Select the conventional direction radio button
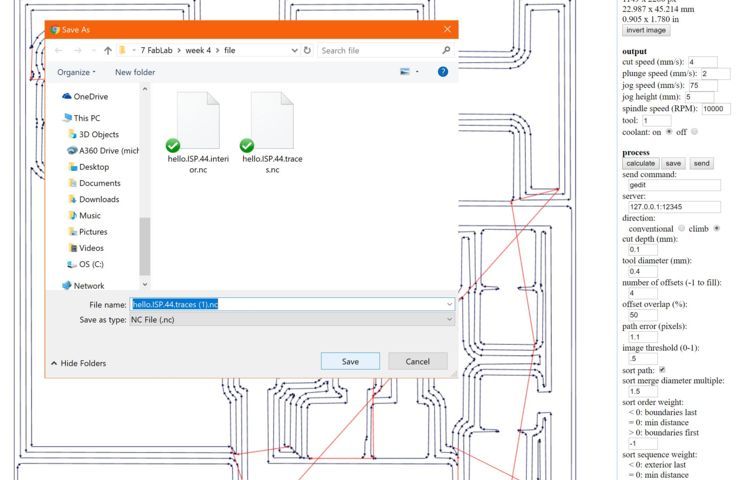The image size is (751, 480). click(x=682, y=229)
